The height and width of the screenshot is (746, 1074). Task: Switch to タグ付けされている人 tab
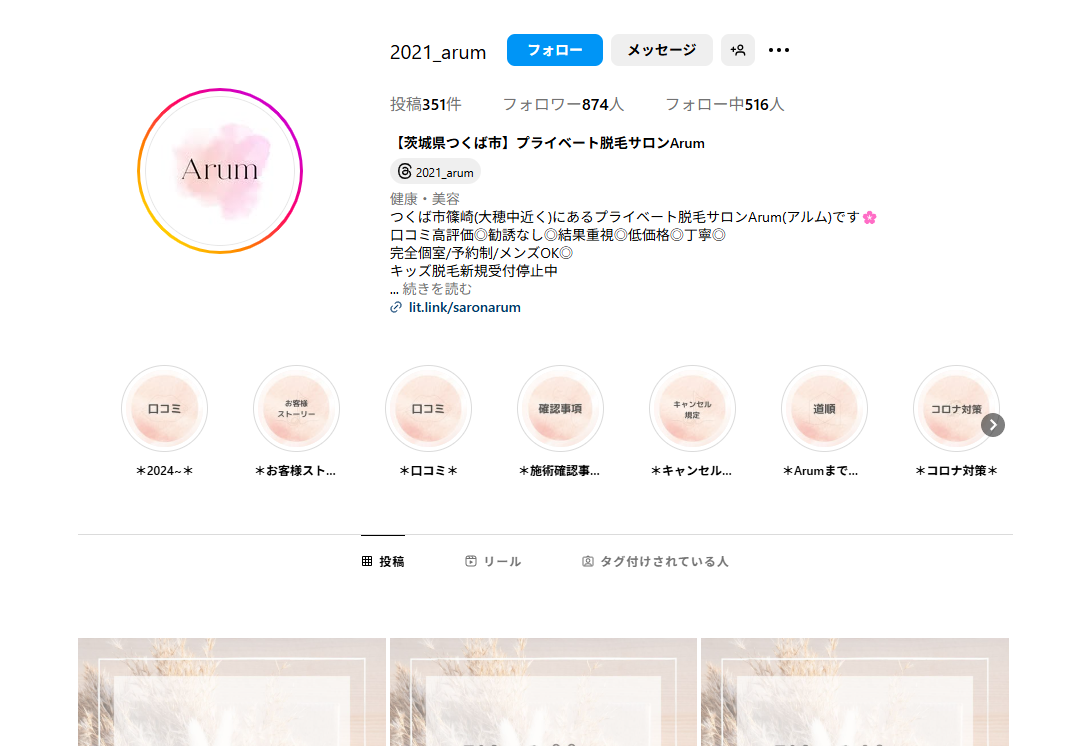click(x=655, y=561)
